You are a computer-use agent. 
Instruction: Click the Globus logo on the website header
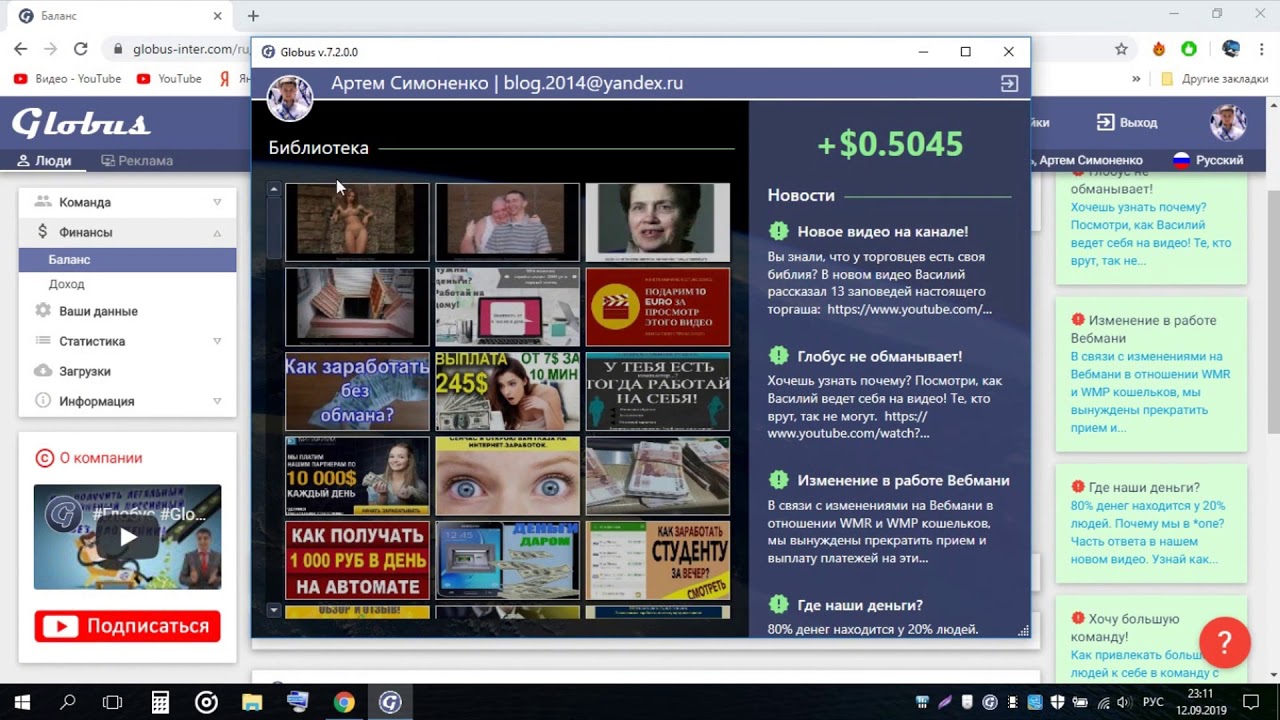point(81,123)
